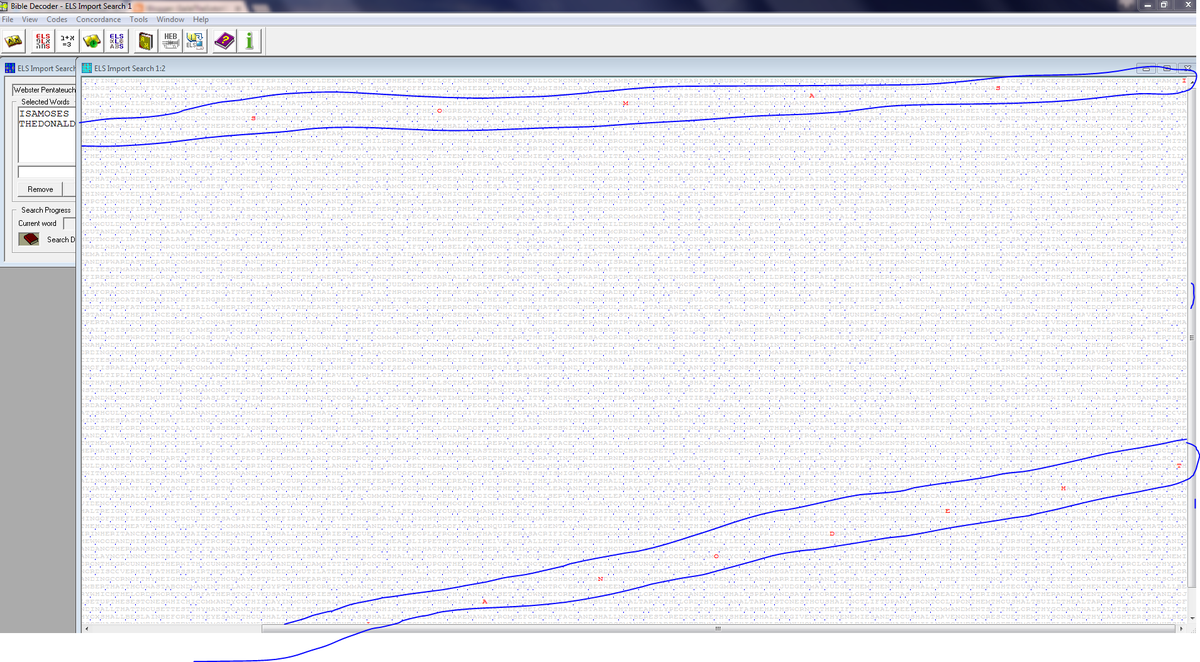Screen dimensions: 1200x662
Task: Click the HEB keyboard toolbar icon
Action: 170,41
